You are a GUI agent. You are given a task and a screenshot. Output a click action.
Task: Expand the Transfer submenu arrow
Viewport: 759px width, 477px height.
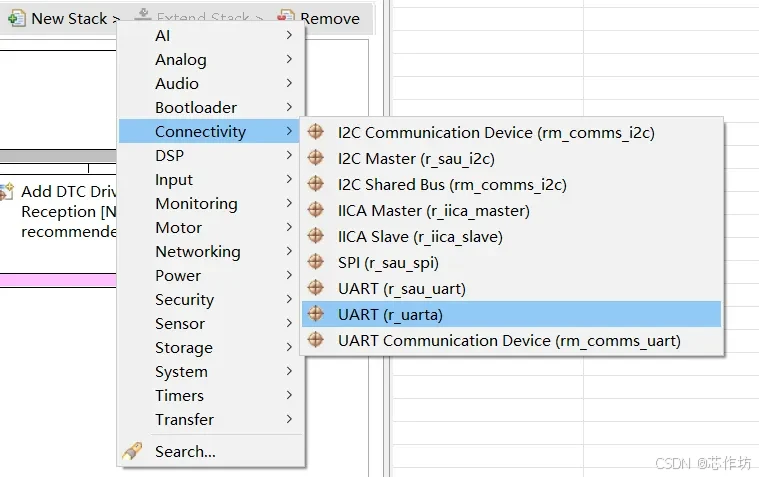coord(289,419)
